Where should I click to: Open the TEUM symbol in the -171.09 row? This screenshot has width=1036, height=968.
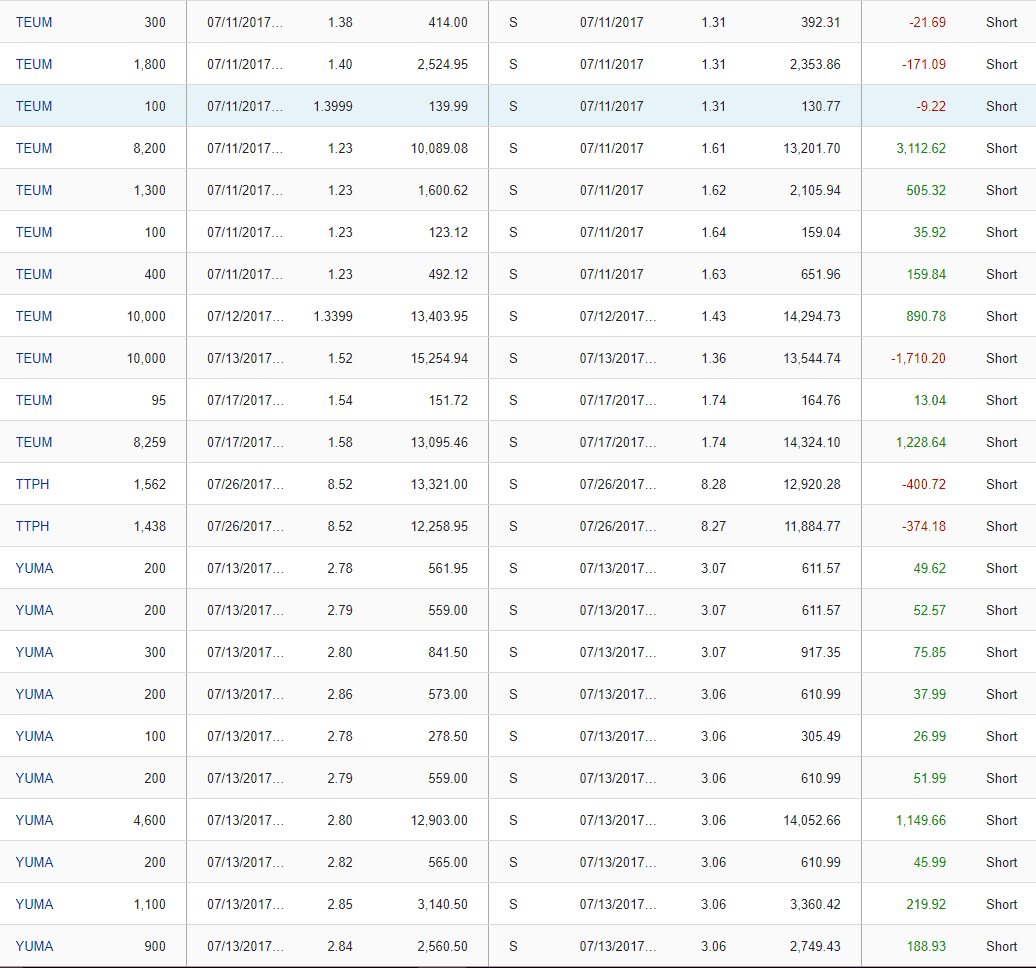pos(34,65)
